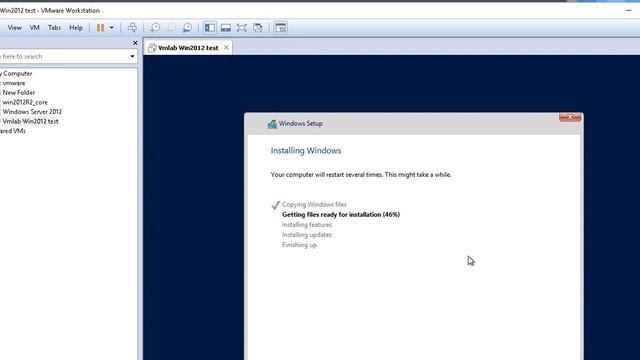Select Windows Server 2012 virtual machine
Viewport: 640px width, 360px height.
point(32,111)
